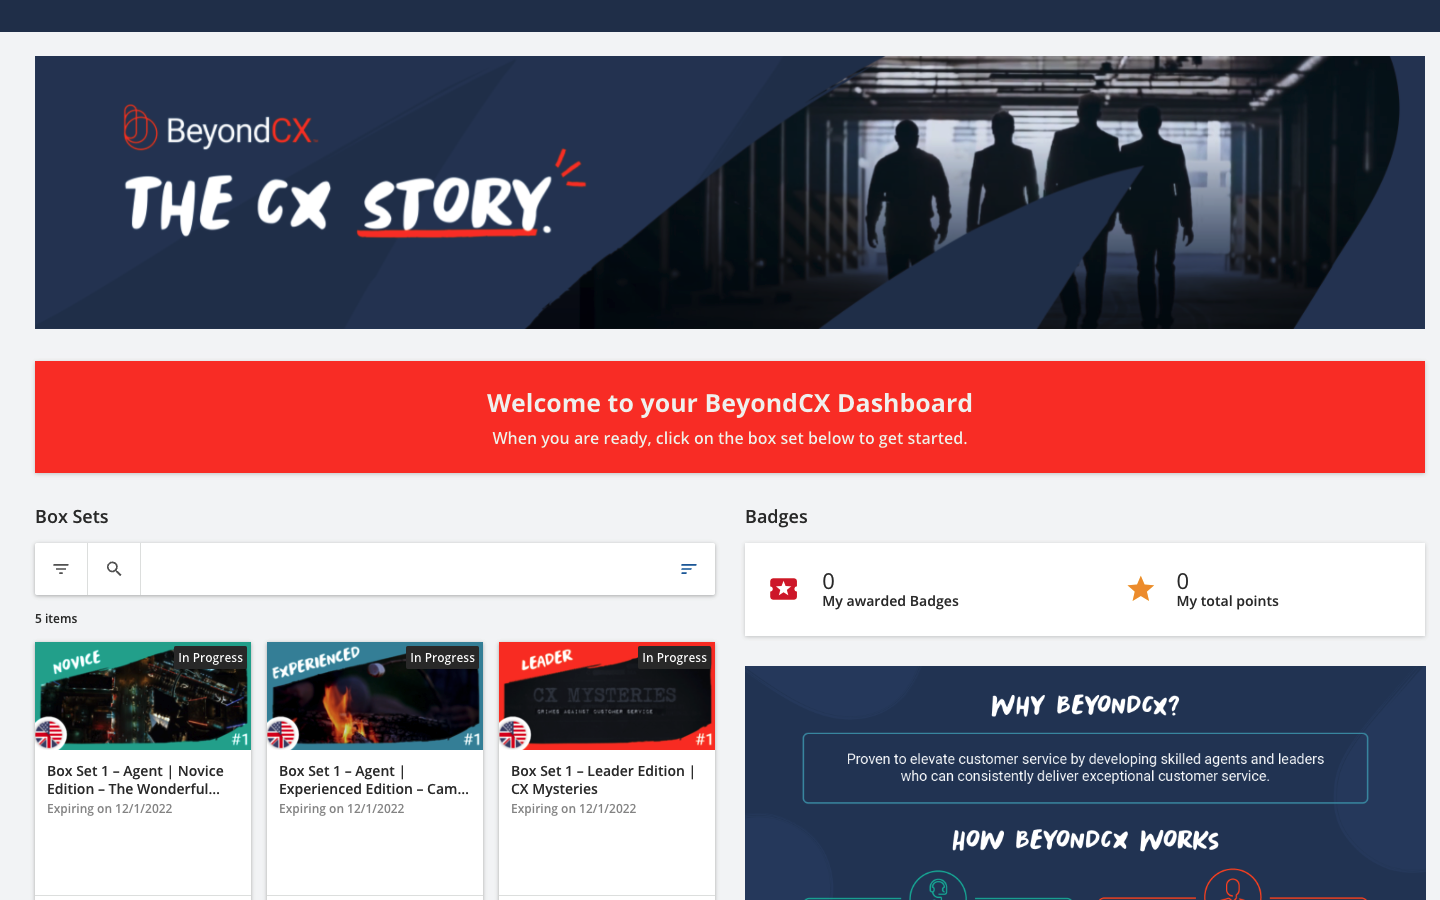Open 'Box Set 1 – Agent | Novice Edition' title

pyautogui.click(x=135, y=780)
